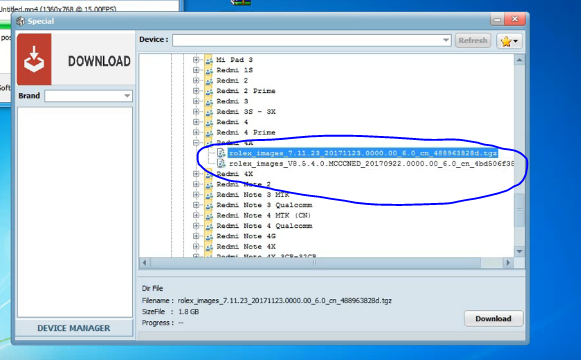Expand the Mi Pad 3 node
The width and height of the screenshot is (581, 360).
click(x=196, y=60)
